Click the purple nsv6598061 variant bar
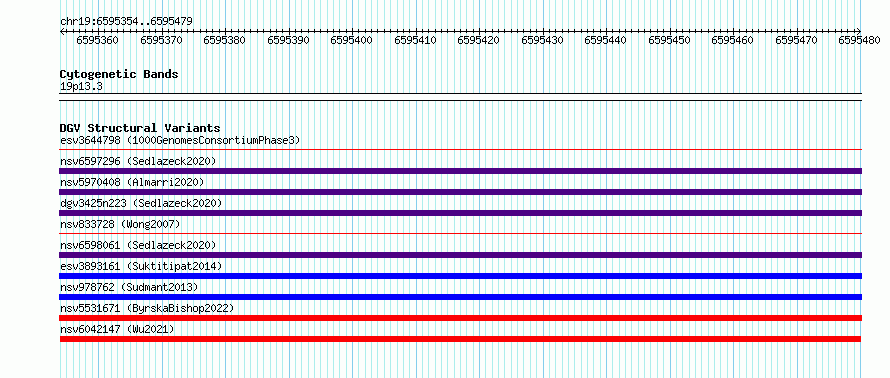The width and height of the screenshot is (890, 378). [460, 255]
